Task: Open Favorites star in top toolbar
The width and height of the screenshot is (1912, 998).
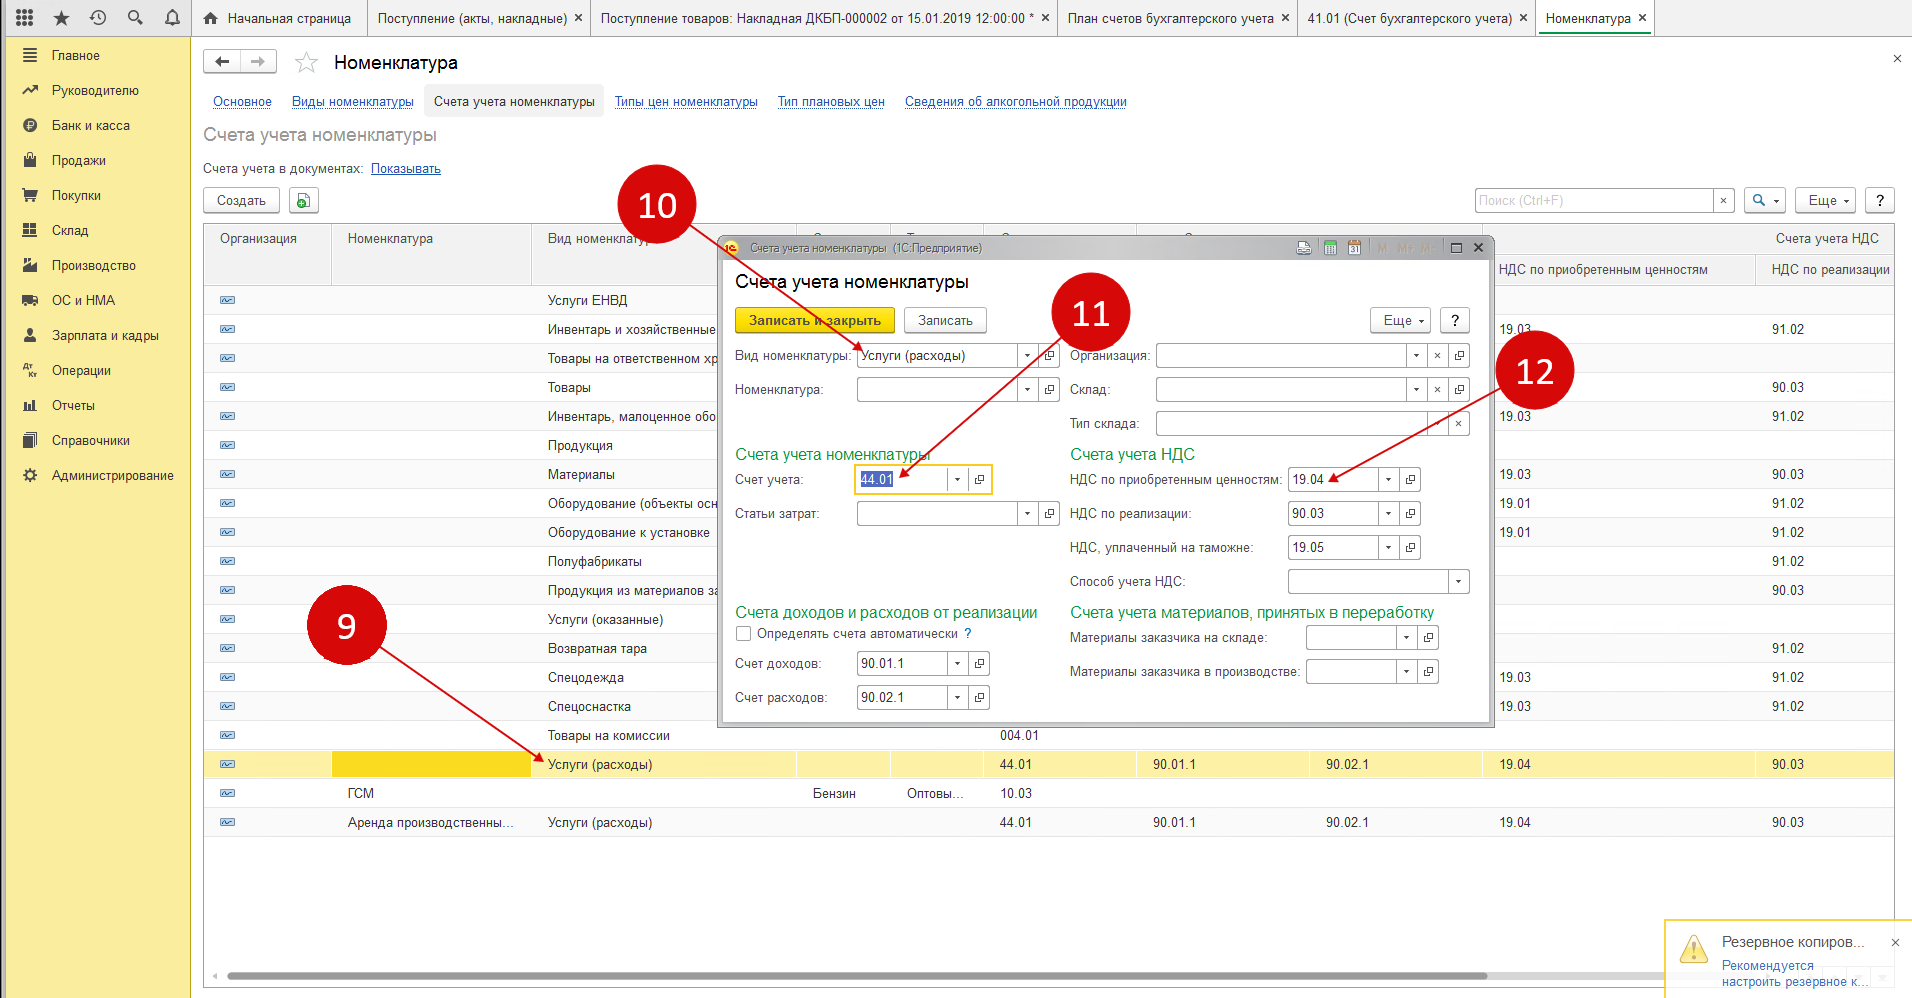Action: [x=61, y=18]
